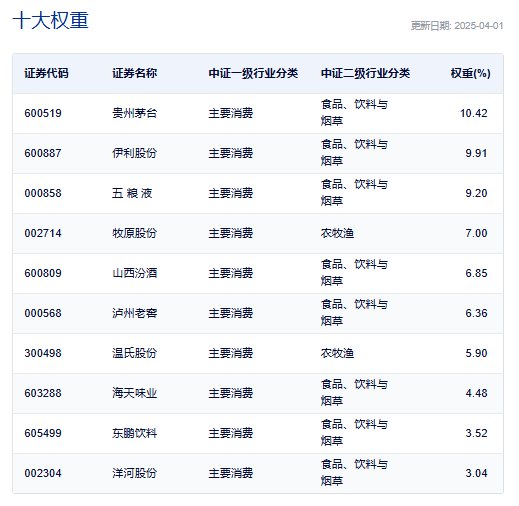Click weight value 4.48

pos(476,393)
